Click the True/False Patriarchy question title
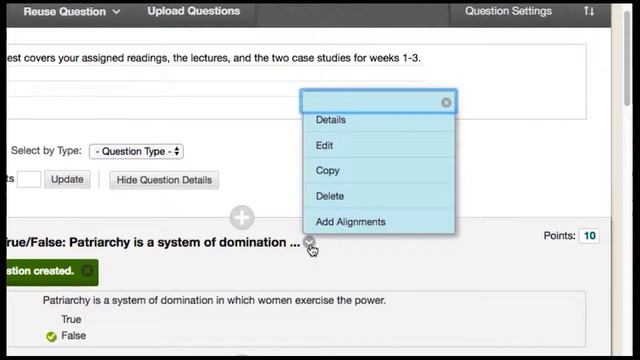This screenshot has height=360, width=640. click(153, 242)
